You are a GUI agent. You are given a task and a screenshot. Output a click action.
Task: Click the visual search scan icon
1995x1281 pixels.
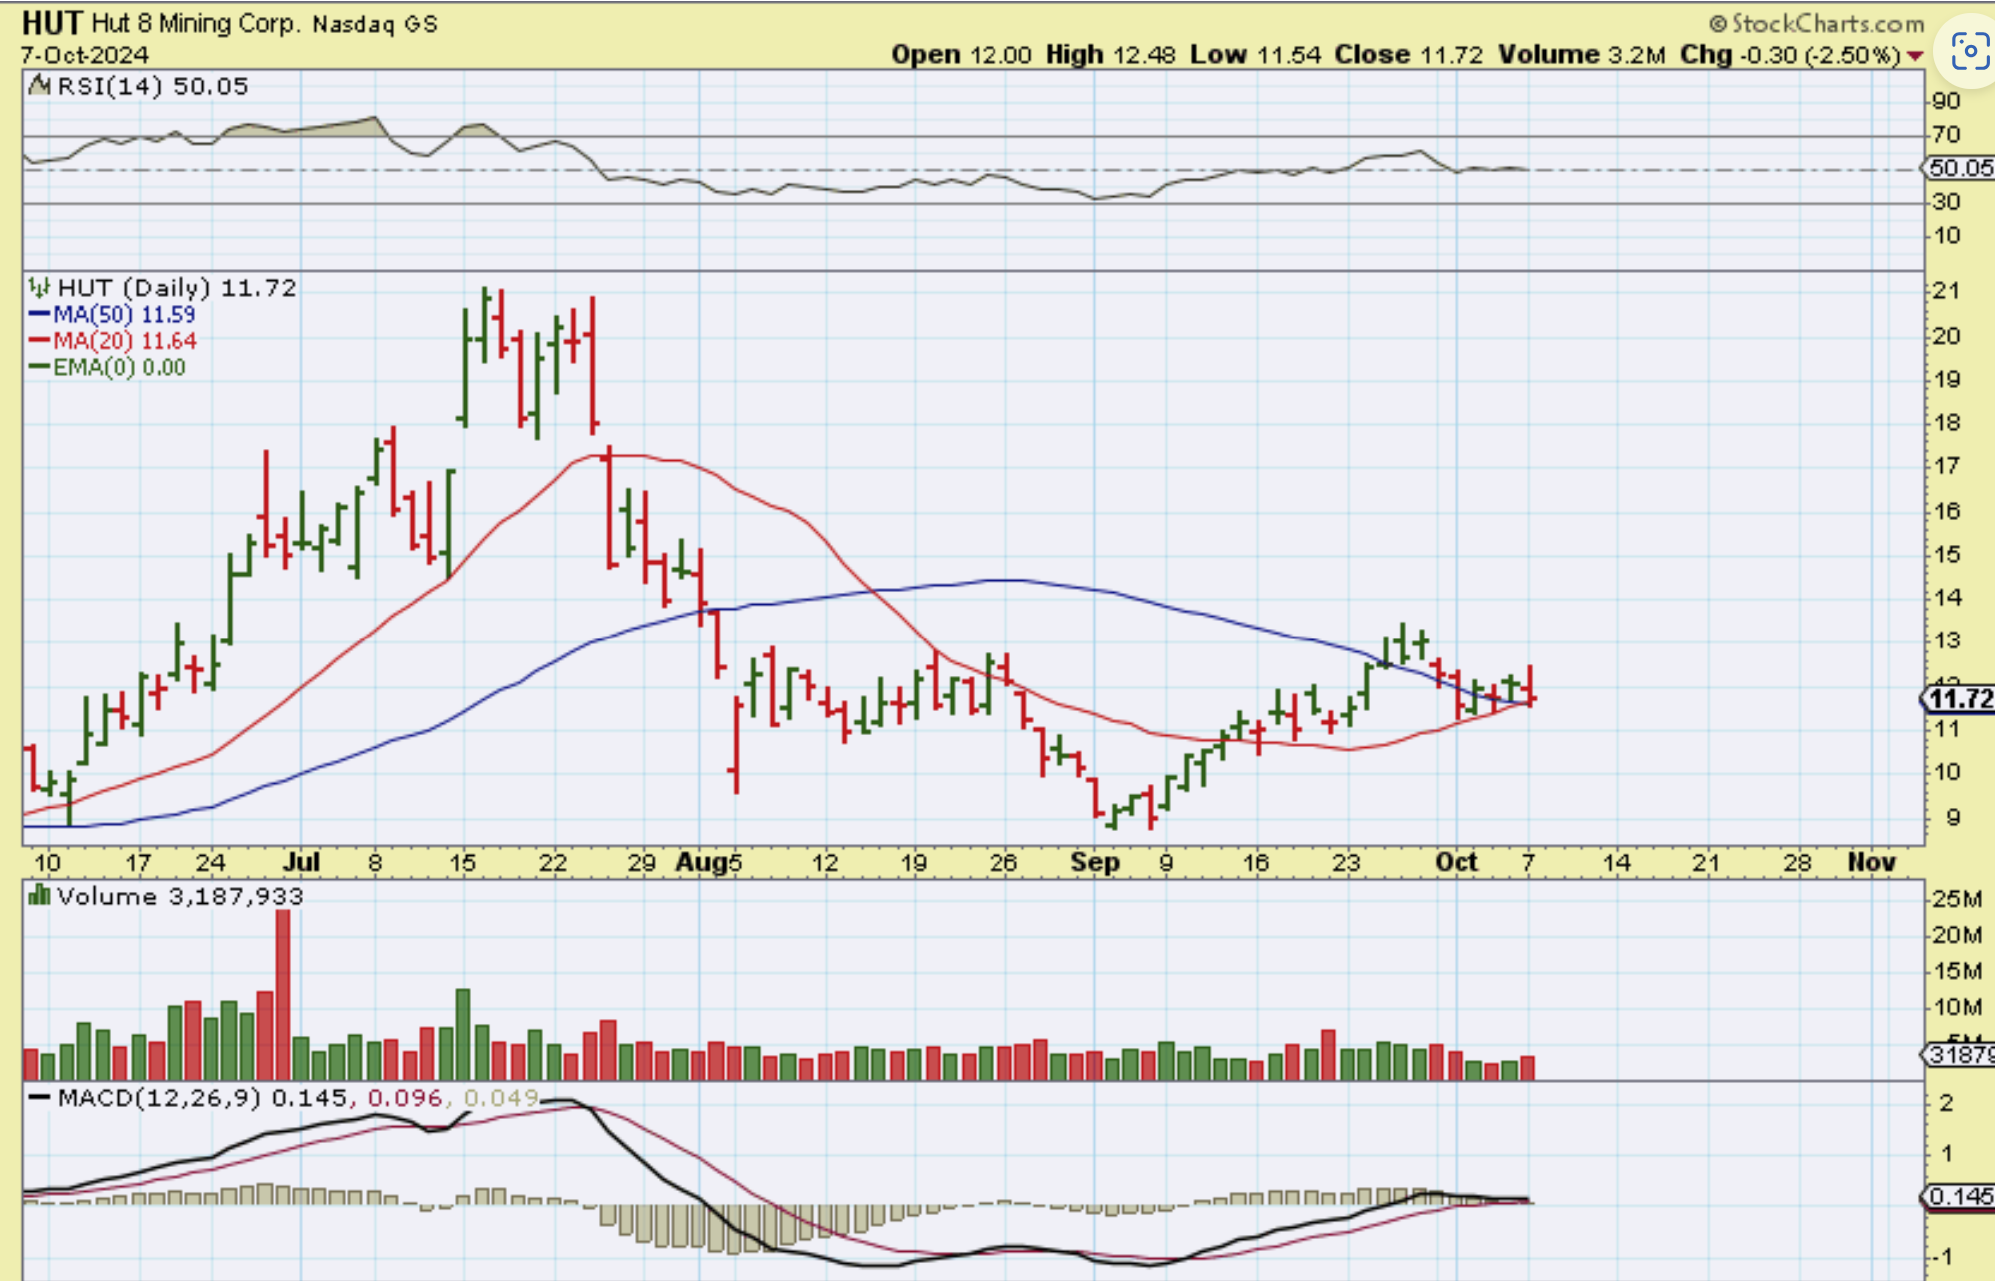(x=1969, y=50)
